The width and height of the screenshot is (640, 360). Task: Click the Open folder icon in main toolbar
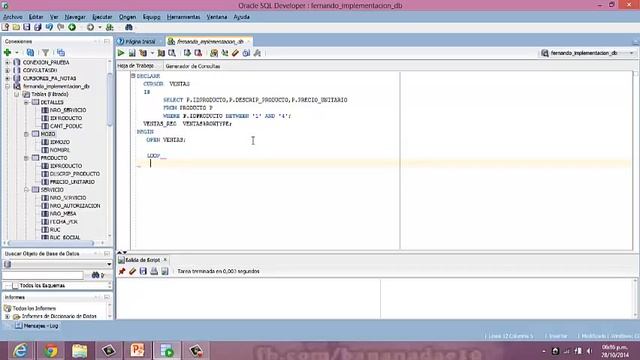point(16,27)
